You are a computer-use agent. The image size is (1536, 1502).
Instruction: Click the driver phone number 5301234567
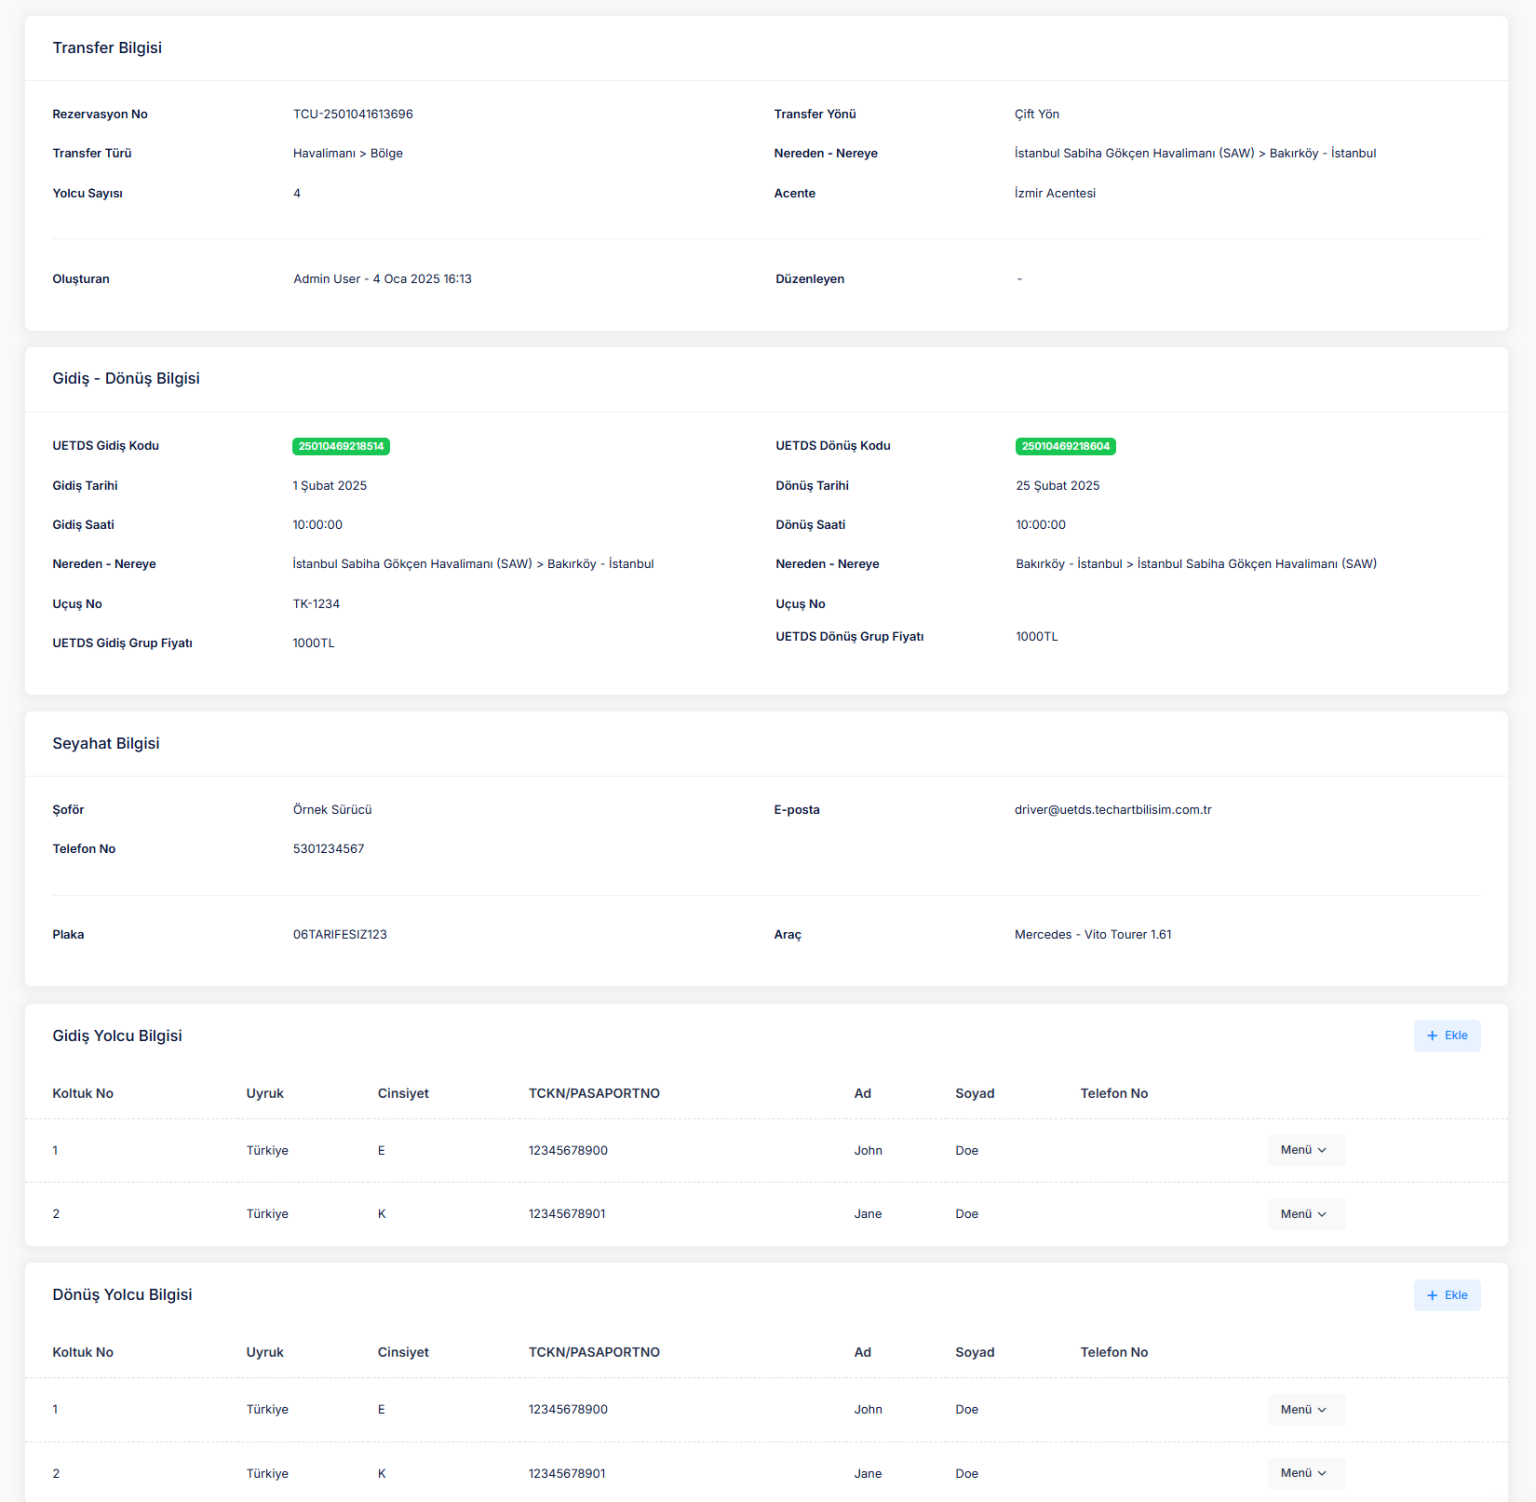328,849
